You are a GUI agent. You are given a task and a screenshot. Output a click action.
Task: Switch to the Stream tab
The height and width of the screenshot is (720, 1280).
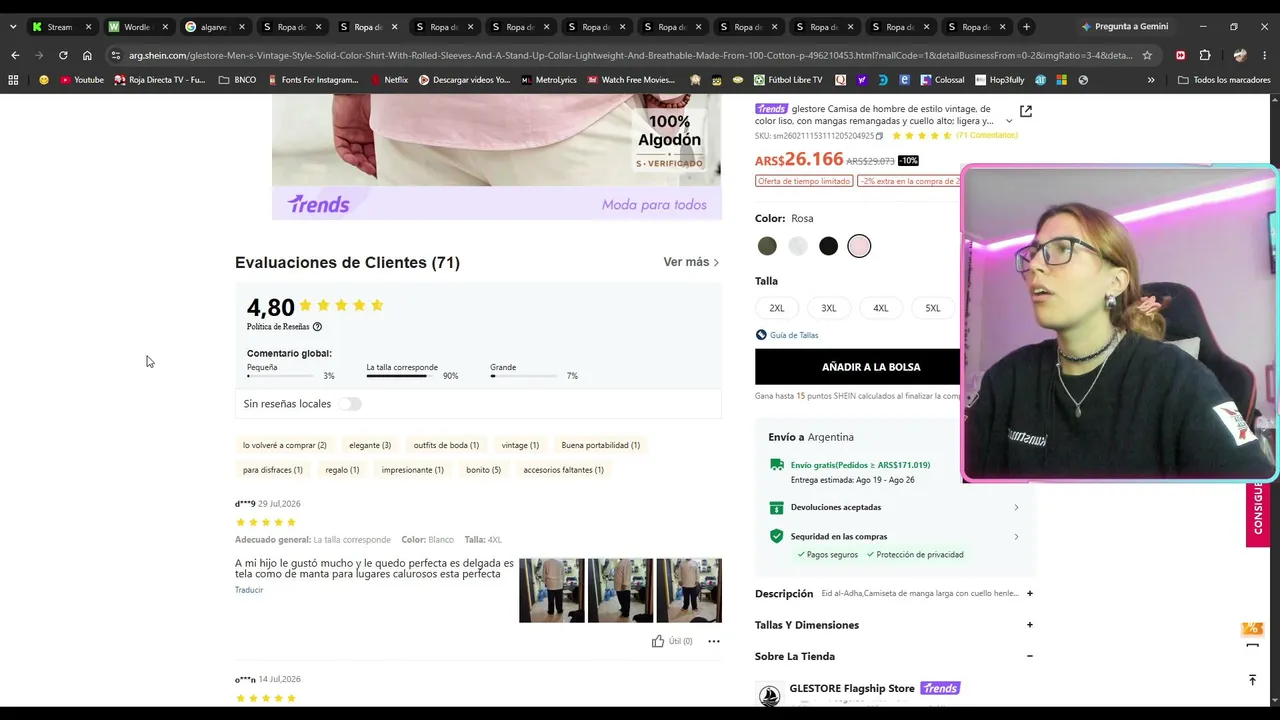(x=60, y=27)
